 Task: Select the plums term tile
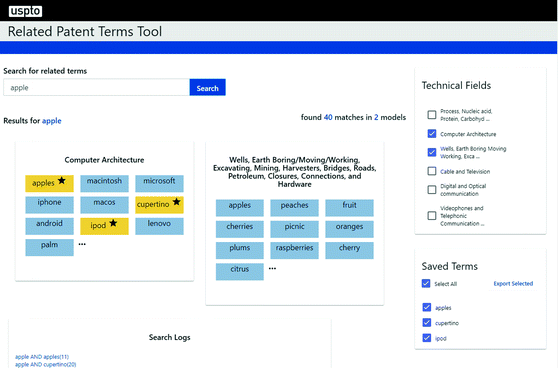240,251
